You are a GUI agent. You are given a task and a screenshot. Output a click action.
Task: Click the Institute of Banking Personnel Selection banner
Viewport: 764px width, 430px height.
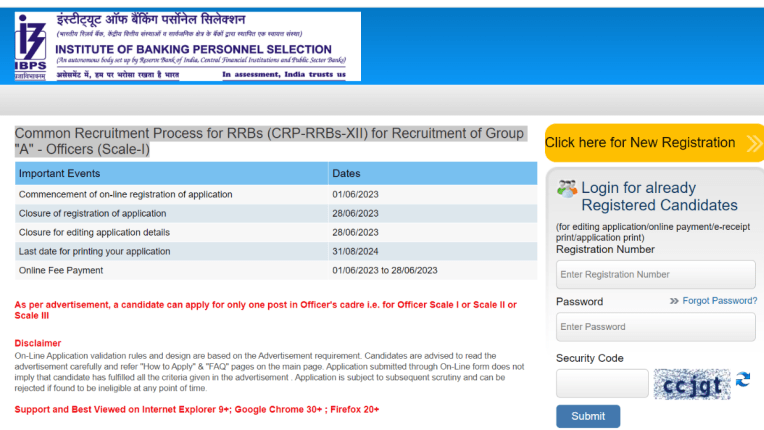coord(188,47)
